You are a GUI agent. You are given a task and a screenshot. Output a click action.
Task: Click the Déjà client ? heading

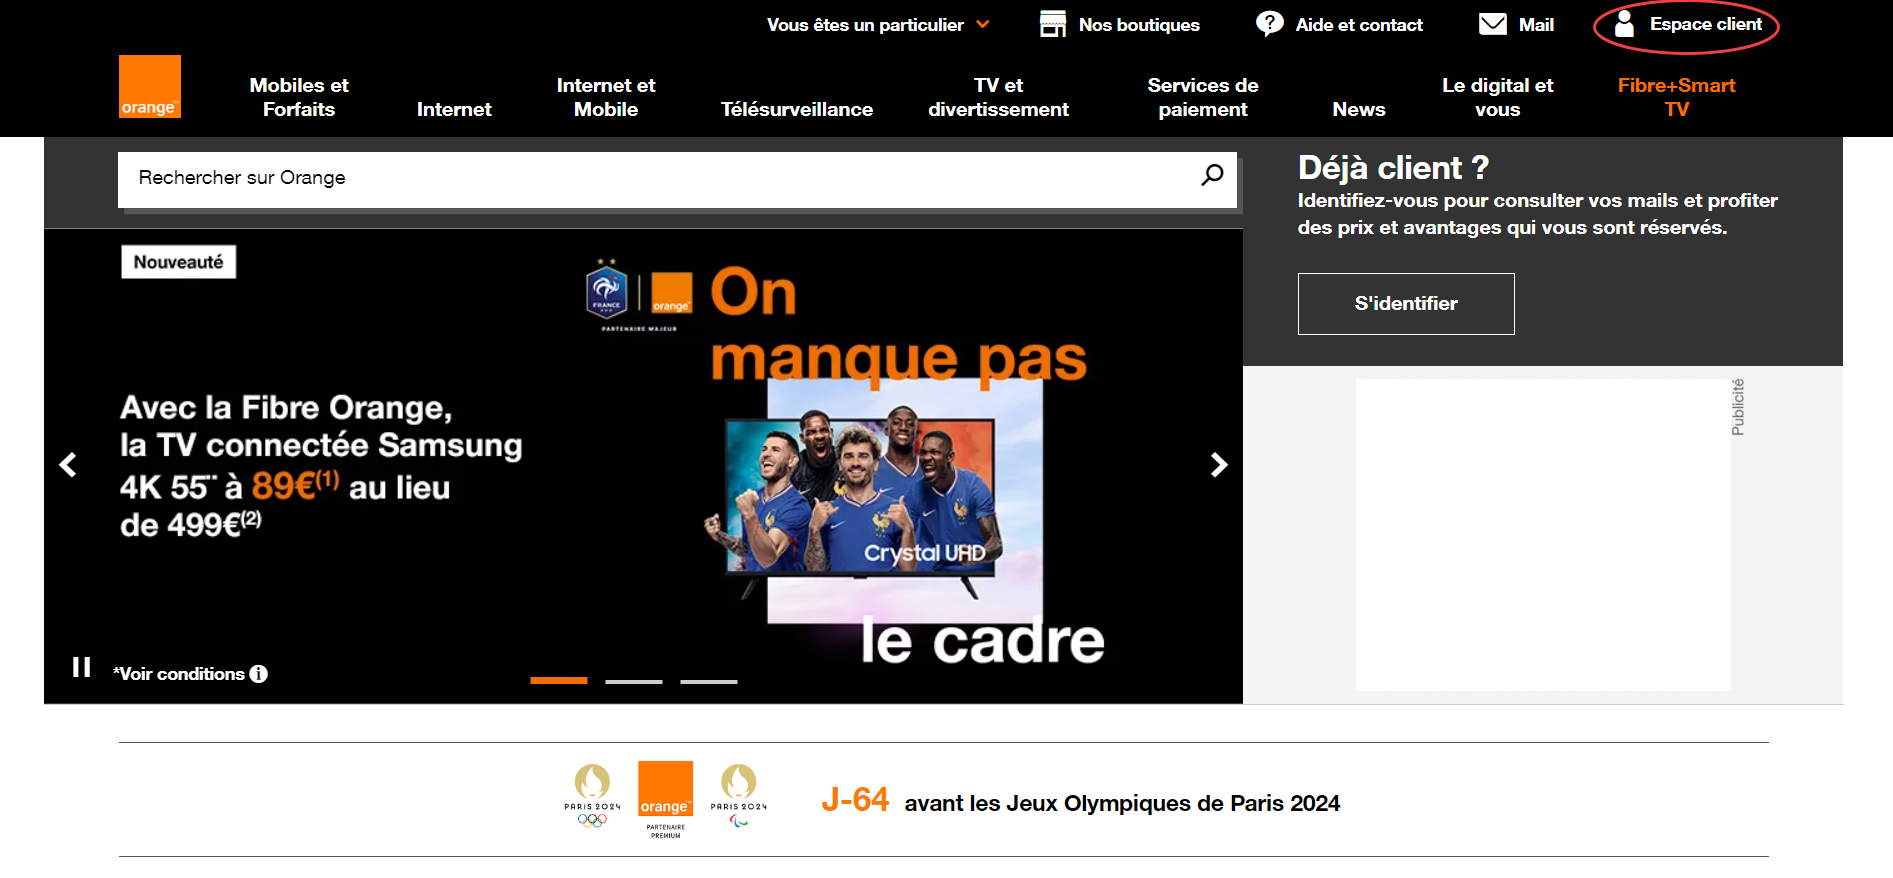pos(1393,167)
